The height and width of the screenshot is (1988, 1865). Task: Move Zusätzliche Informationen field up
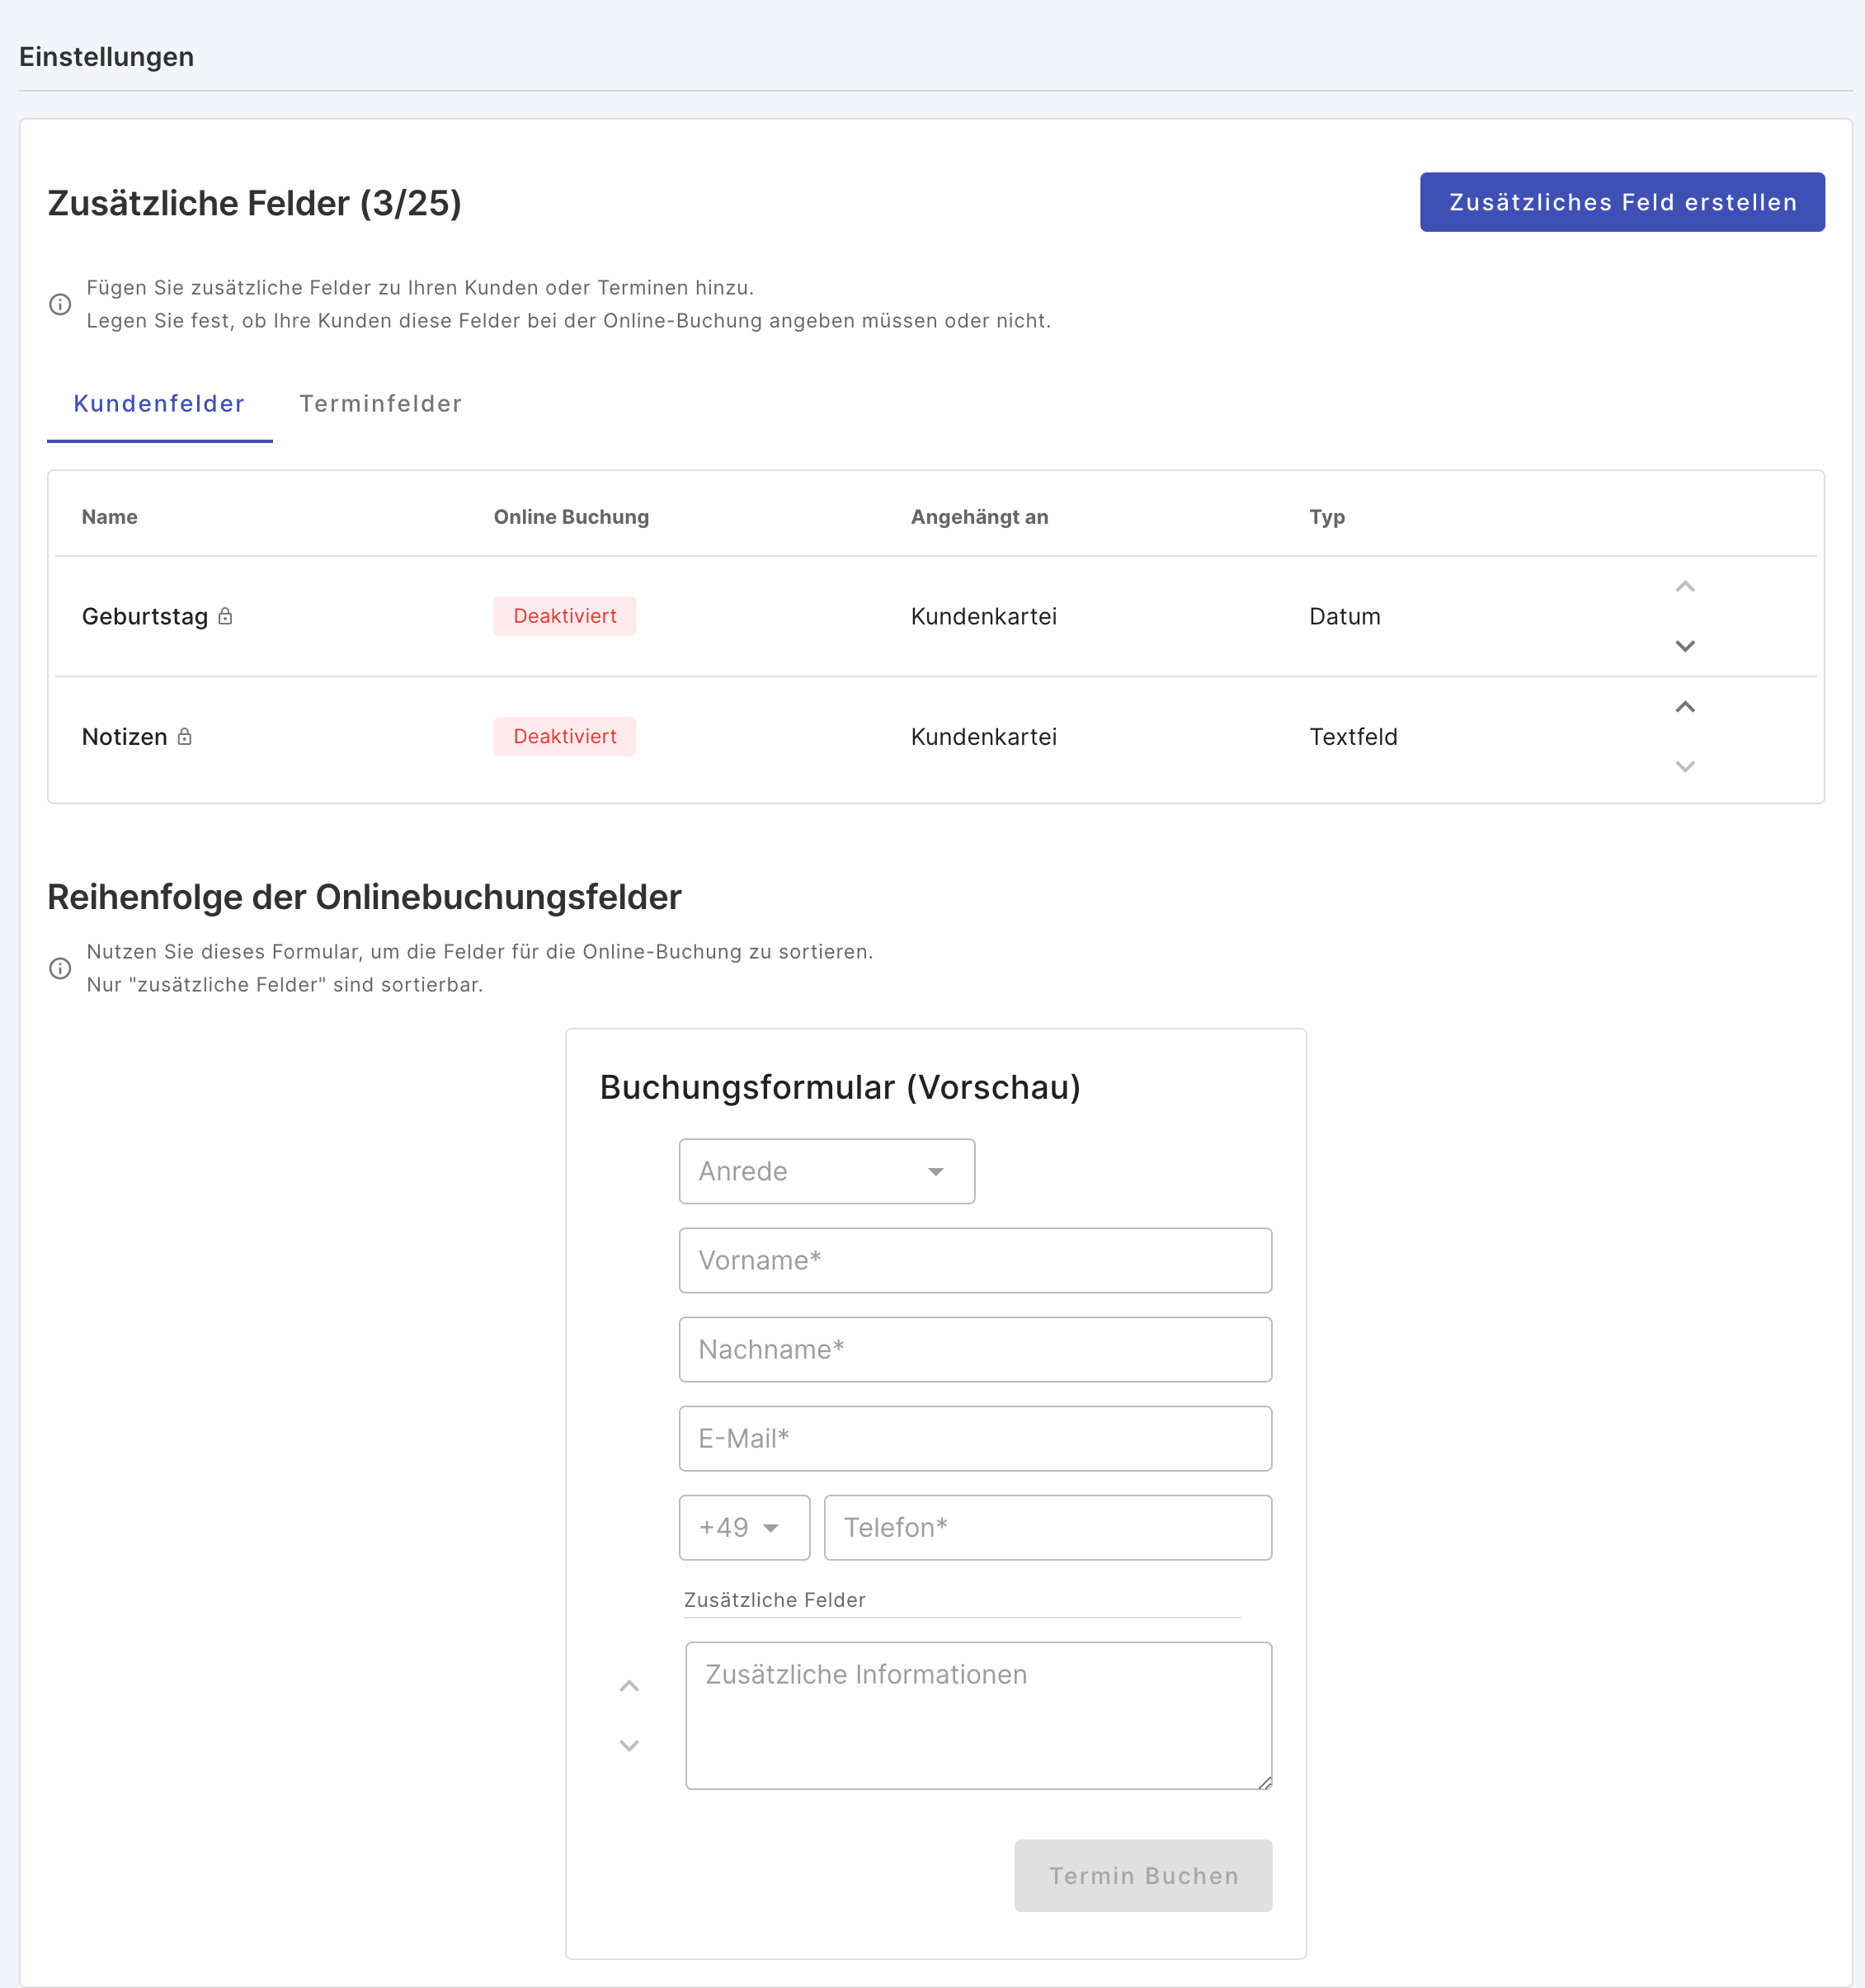tap(629, 1686)
